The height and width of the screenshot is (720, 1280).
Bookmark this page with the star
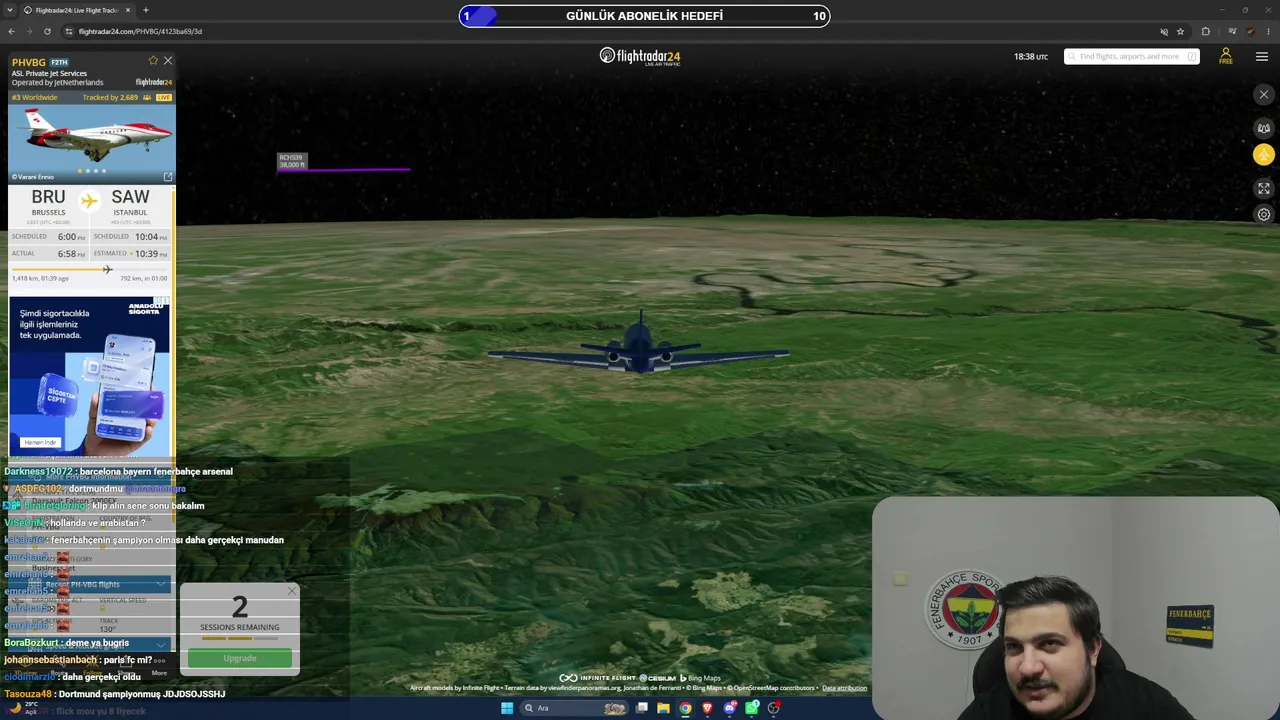coord(1180,31)
